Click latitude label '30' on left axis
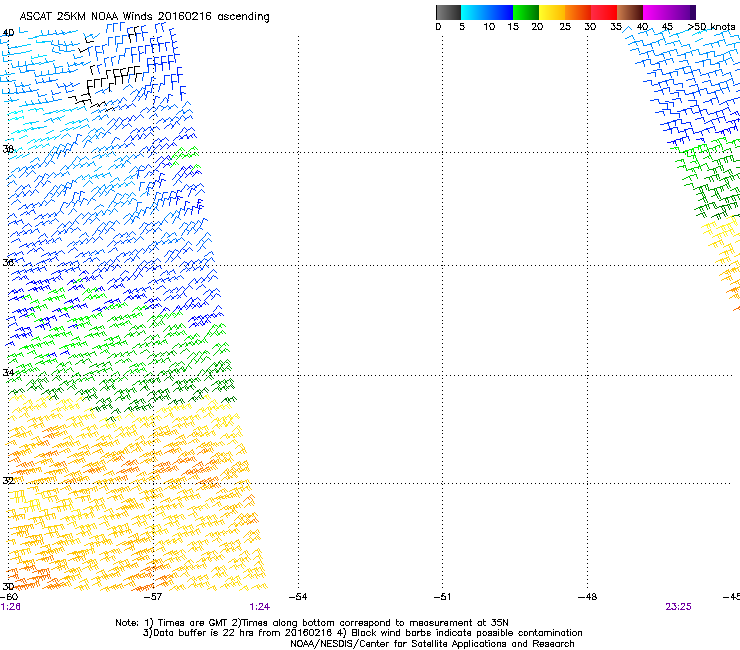 (x=8, y=586)
